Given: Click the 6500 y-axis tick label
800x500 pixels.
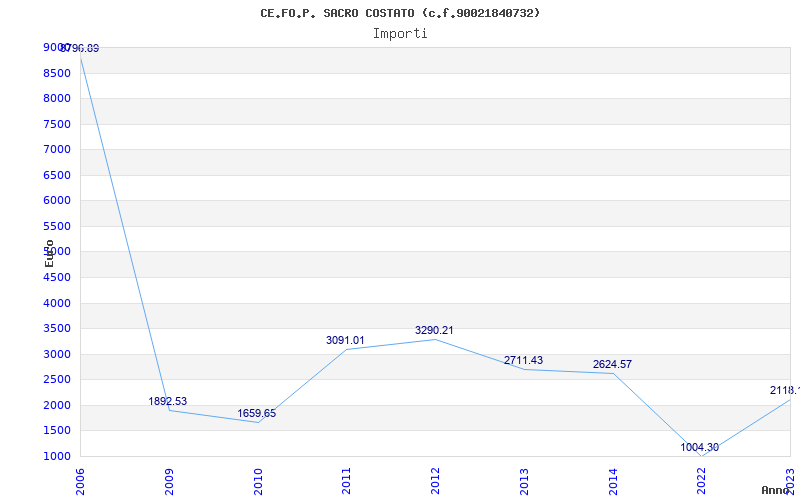Looking at the screenshot, I should [x=57, y=176].
